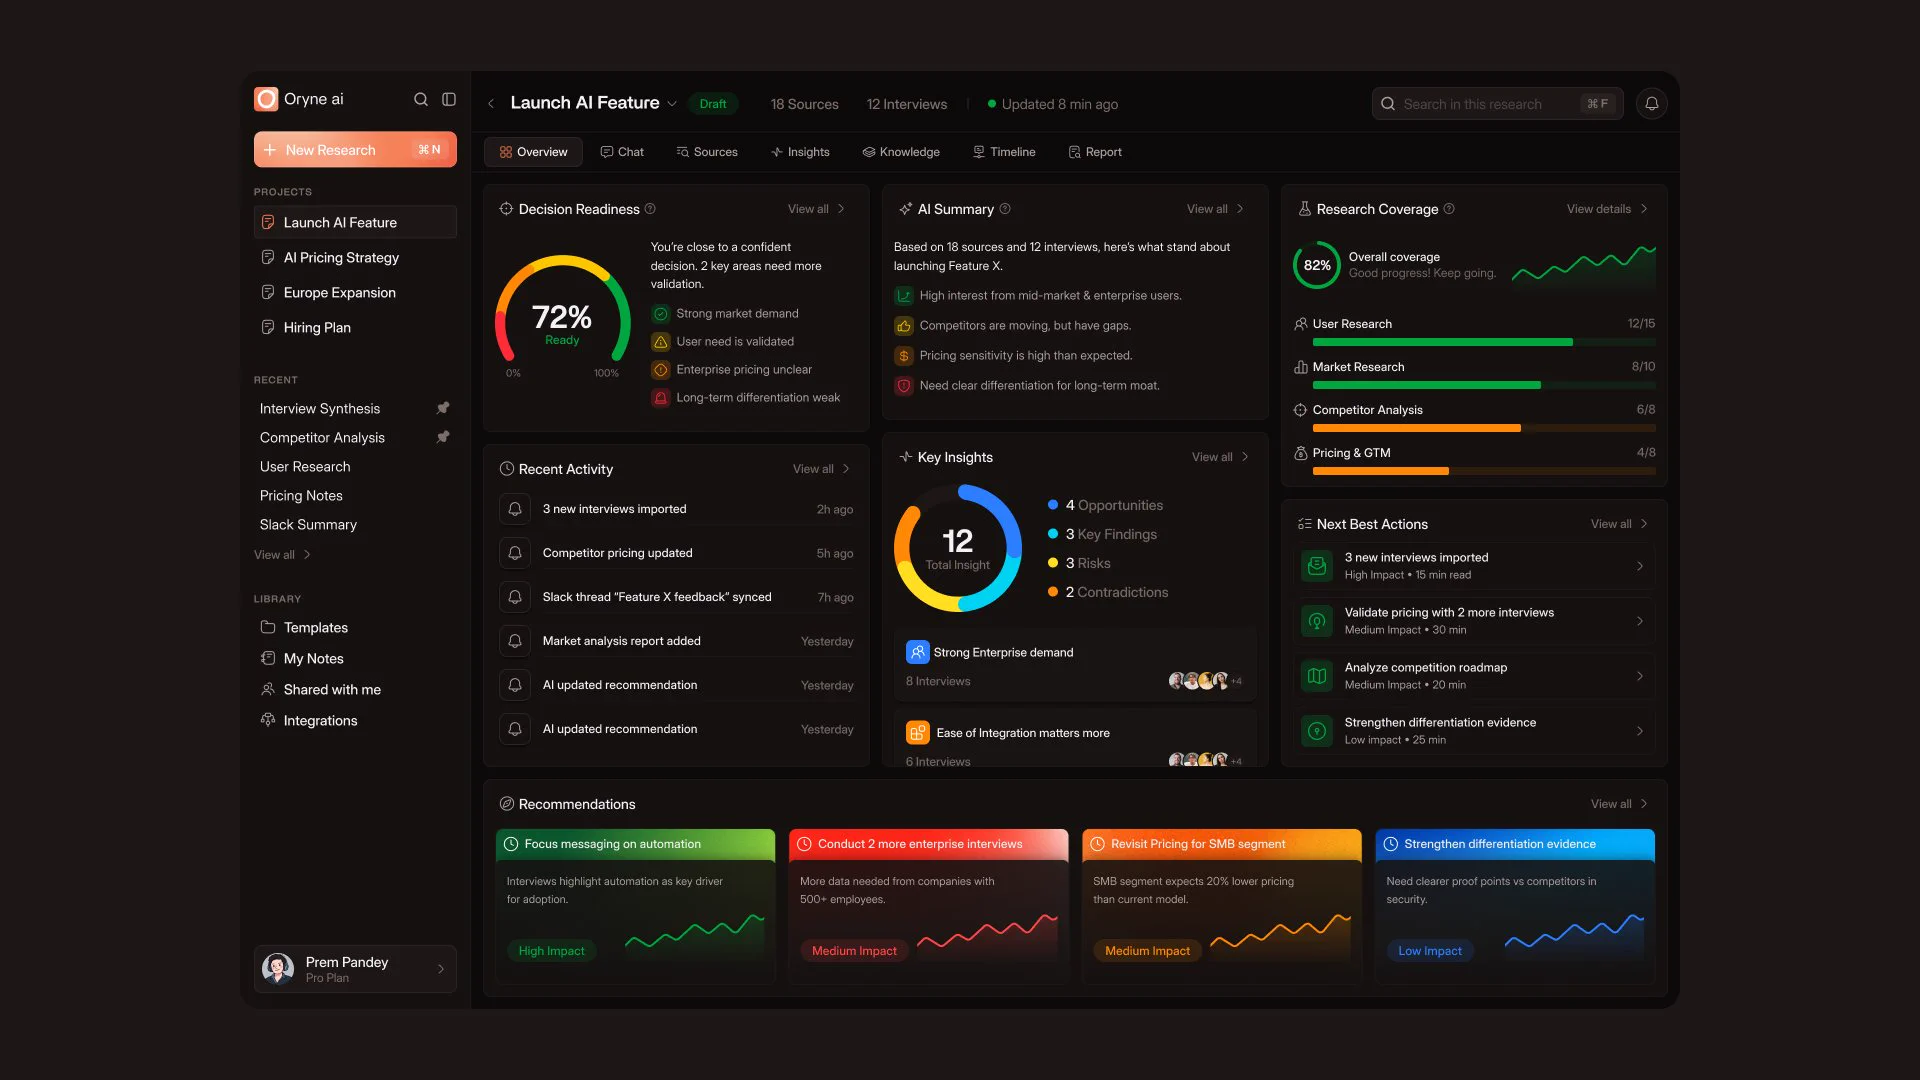Click the User Research coverage progress bar
Screen dimensions: 1920x1080
[1484, 342]
